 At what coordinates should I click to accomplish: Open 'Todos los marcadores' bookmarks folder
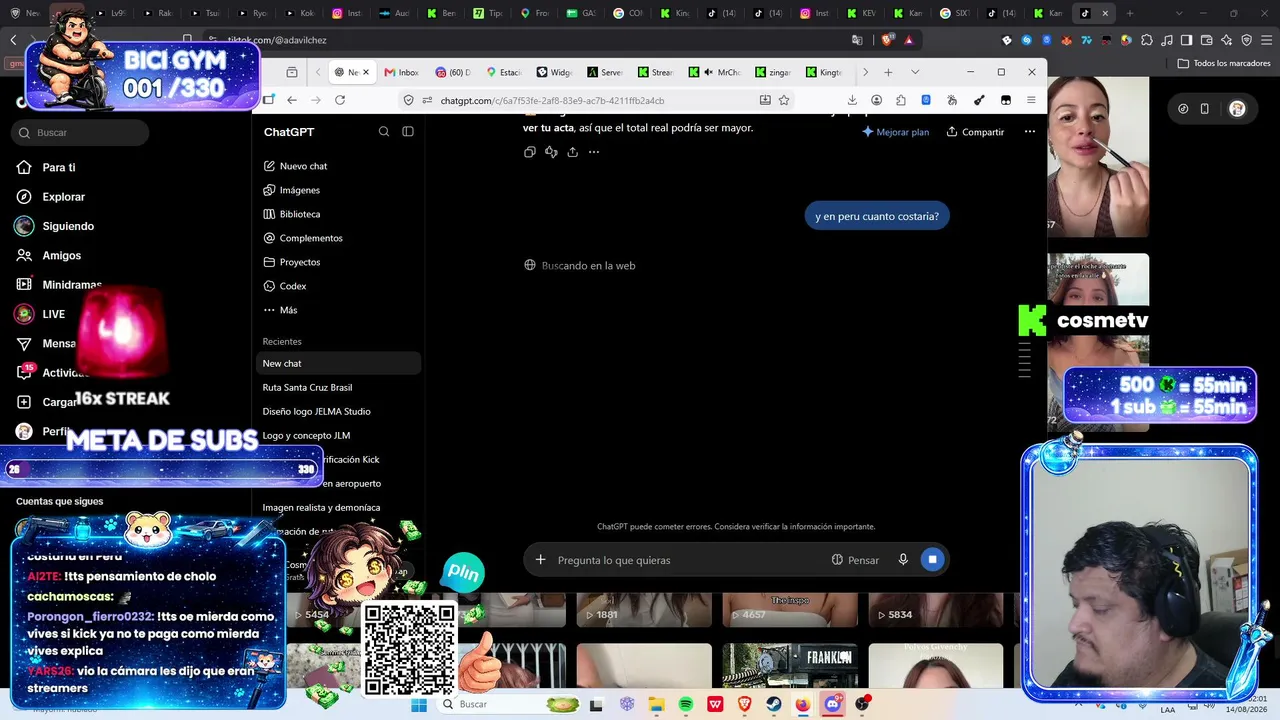(1224, 63)
